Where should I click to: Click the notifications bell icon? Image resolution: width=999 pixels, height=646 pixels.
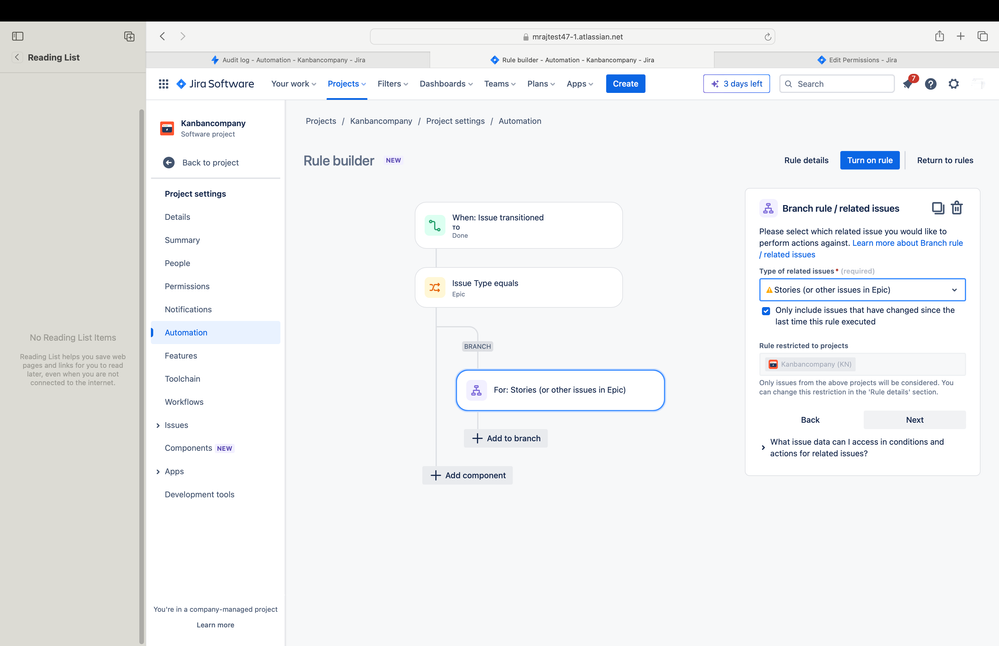[x=908, y=83]
